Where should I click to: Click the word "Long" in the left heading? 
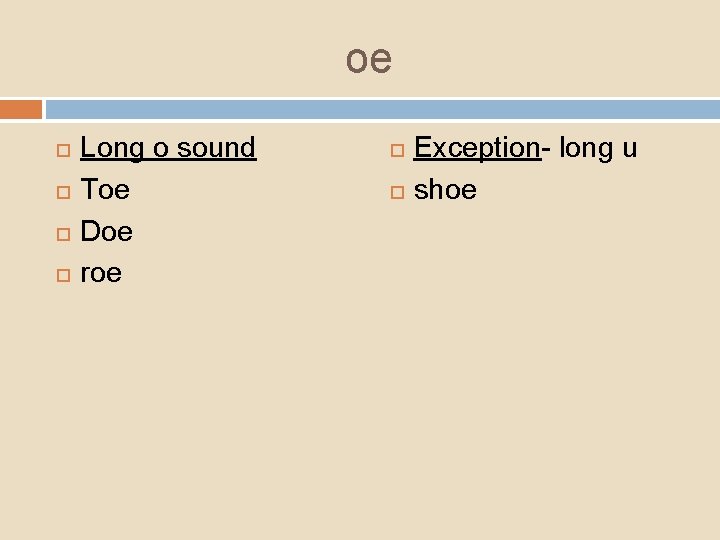point(109,148)
